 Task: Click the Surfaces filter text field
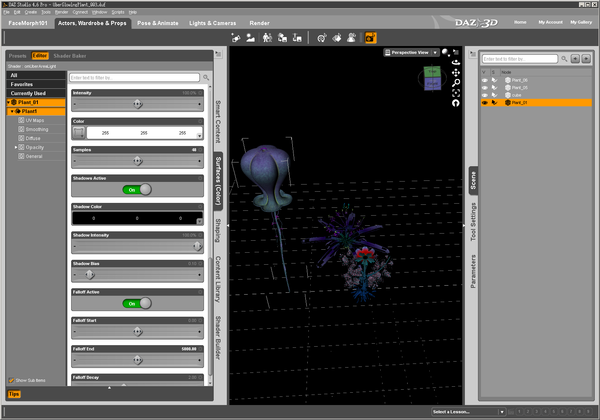[134, 78]
